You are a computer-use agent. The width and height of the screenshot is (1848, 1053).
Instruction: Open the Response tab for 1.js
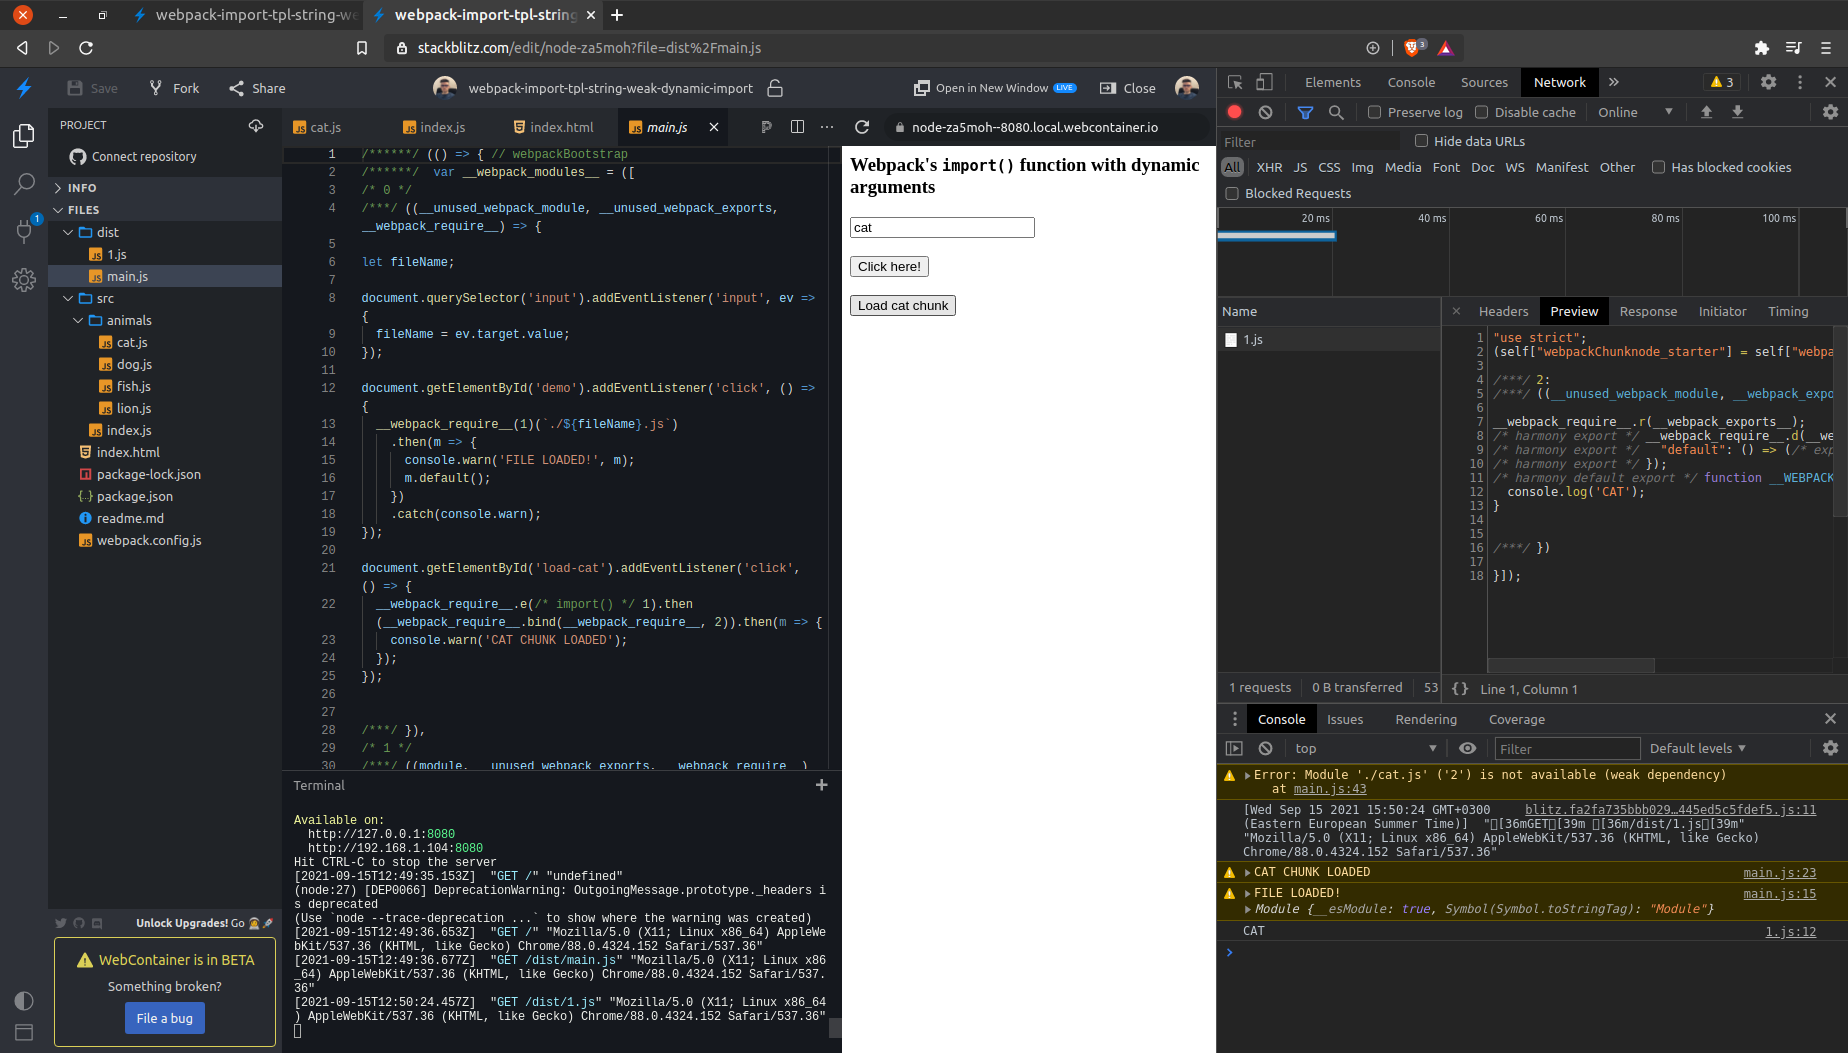1648,311
